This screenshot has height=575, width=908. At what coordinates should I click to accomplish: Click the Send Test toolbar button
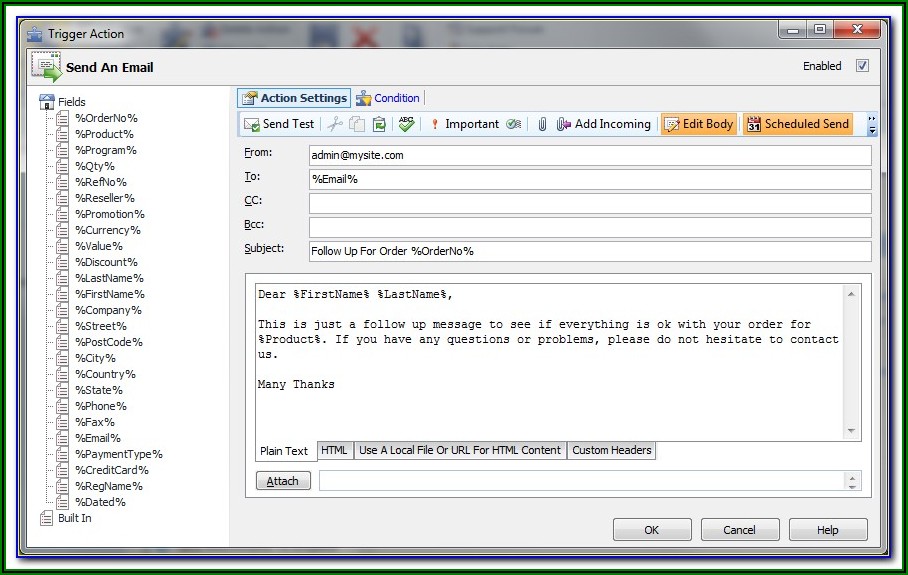(x=279, y=124)
